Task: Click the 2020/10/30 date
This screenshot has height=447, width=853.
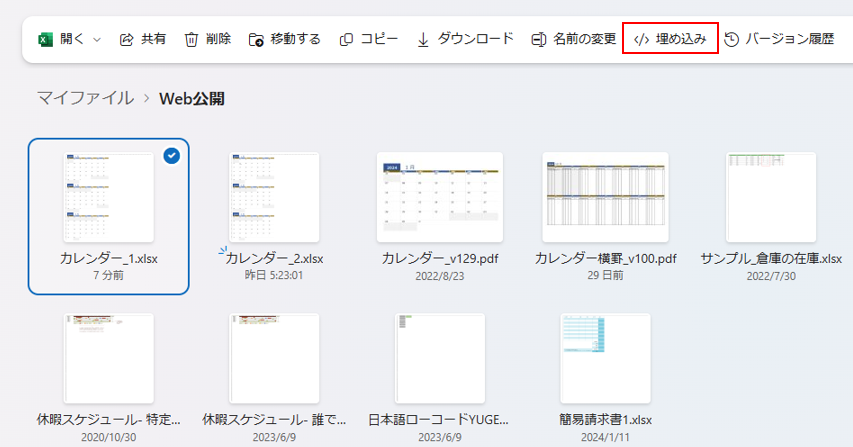Action: click(109, 437)
